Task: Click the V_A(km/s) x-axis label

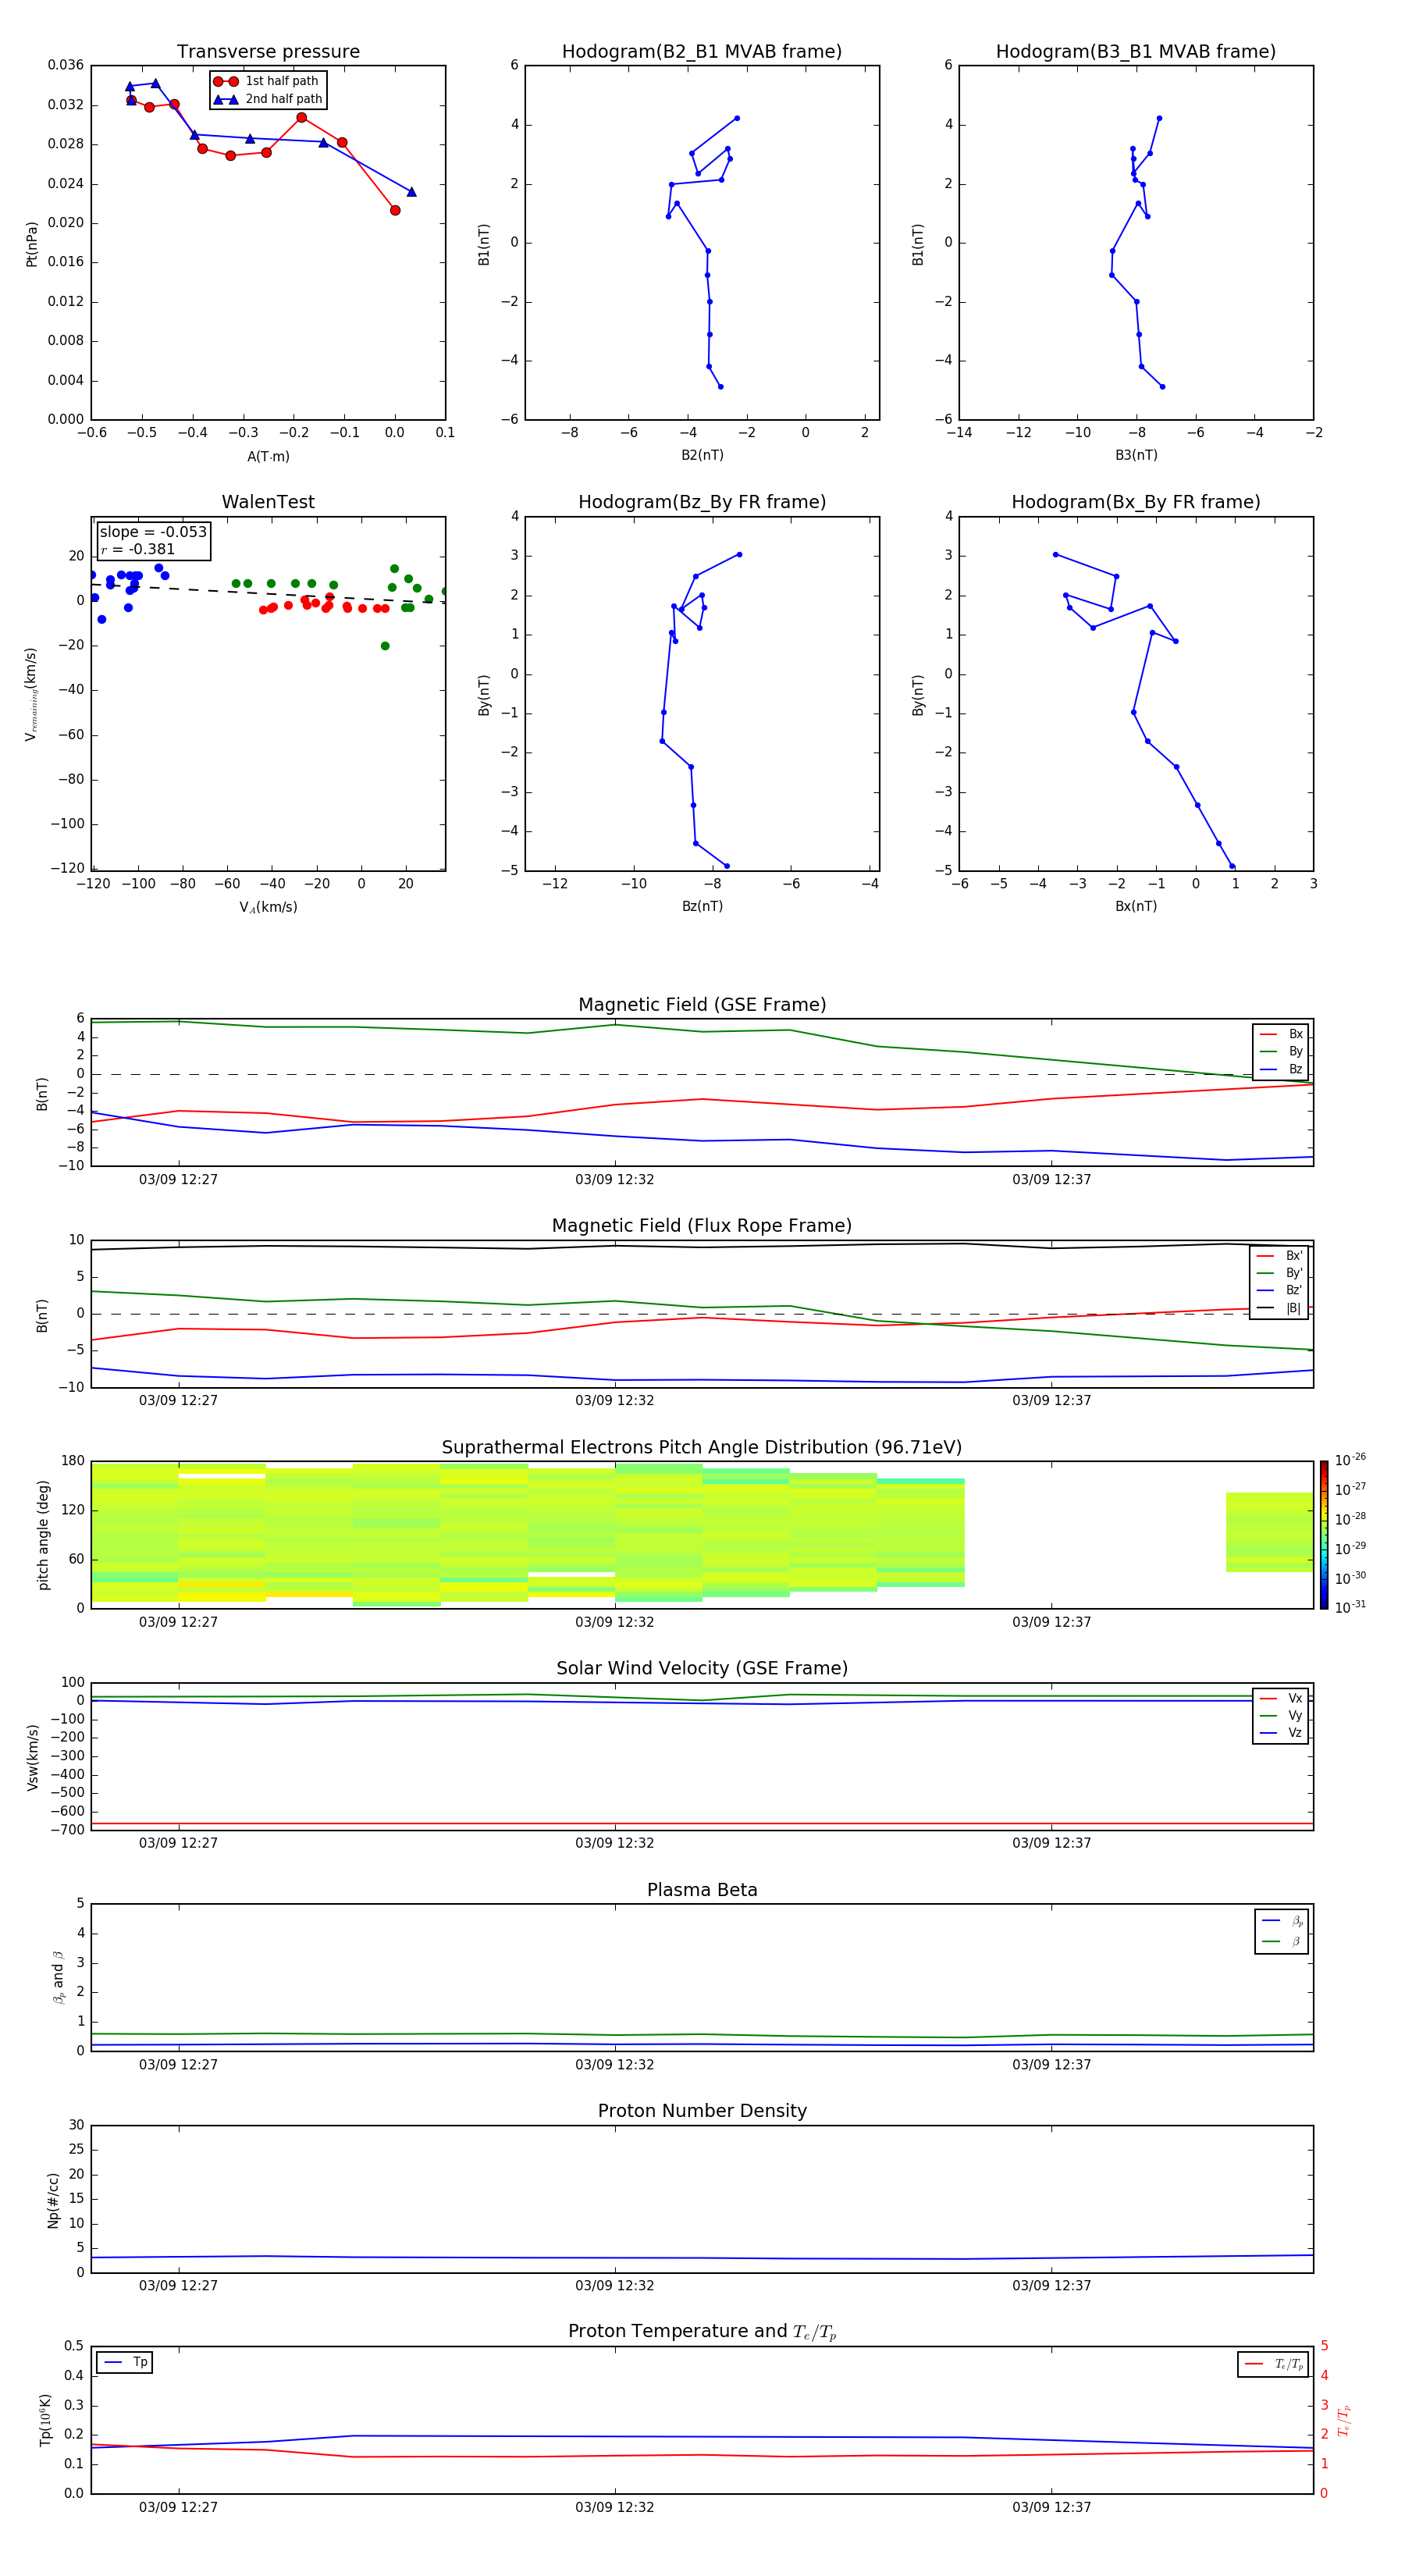Action: tap(268, 907)
